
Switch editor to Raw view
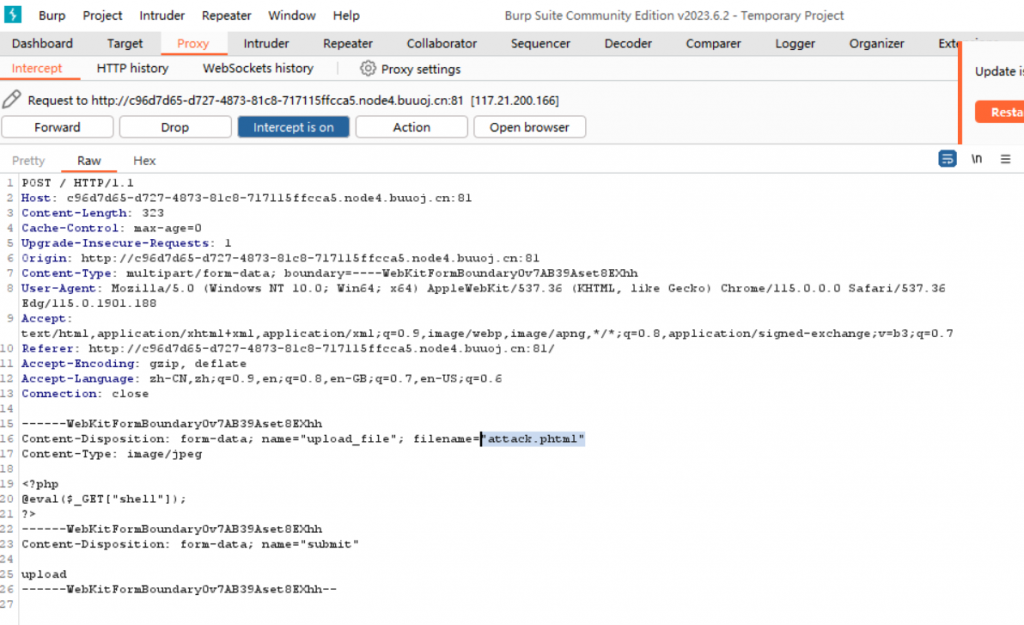[x=89, y=161]
